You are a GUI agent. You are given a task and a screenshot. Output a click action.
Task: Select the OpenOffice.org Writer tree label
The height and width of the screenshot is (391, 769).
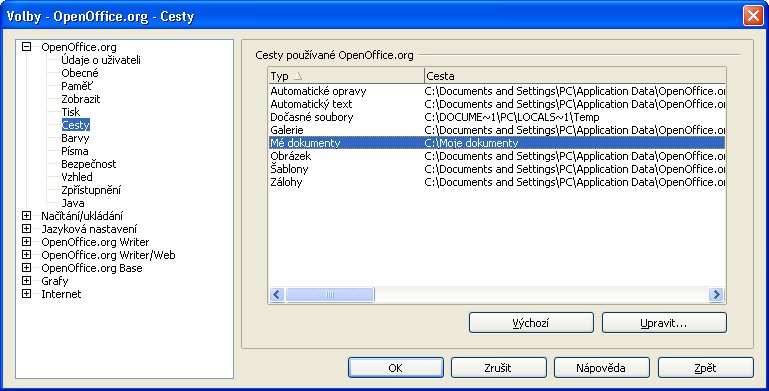pyautogui.click(x=95, y=242)
